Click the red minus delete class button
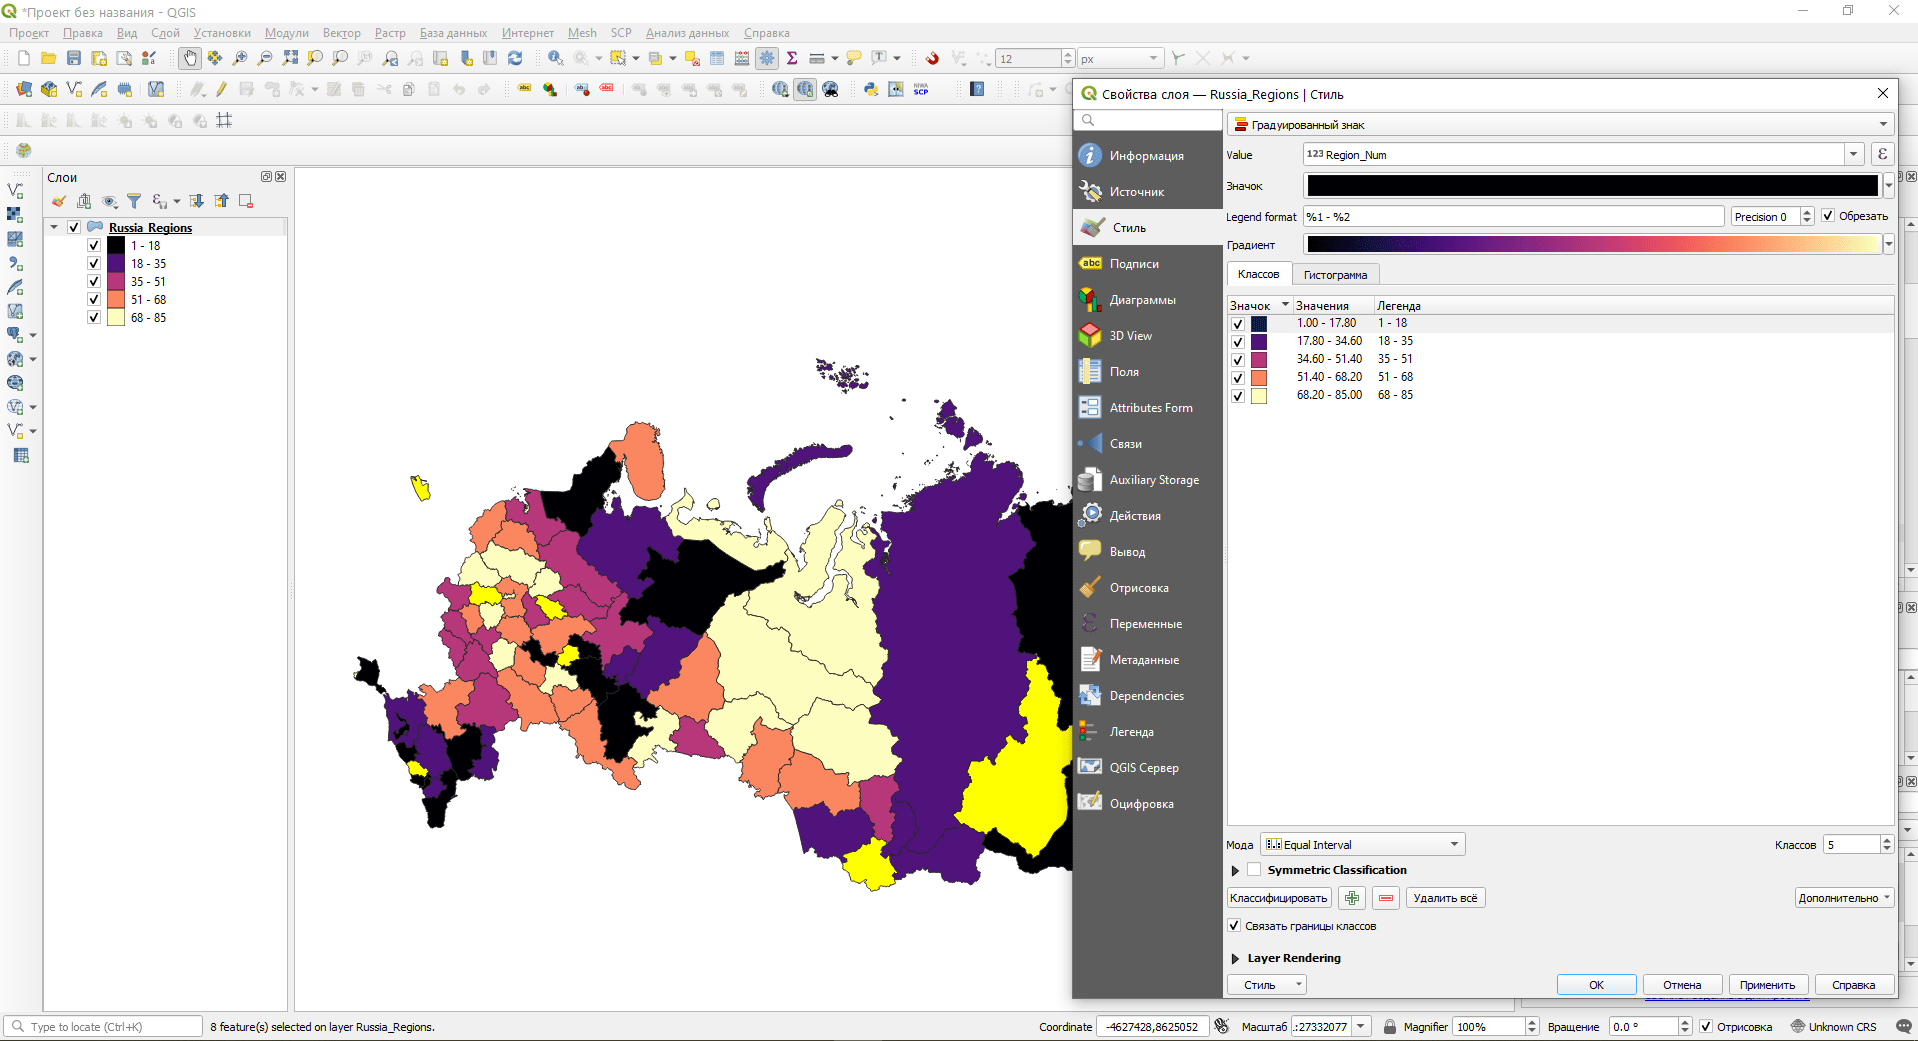This screenshot has width=1918, height=1041. [1385, 898]
